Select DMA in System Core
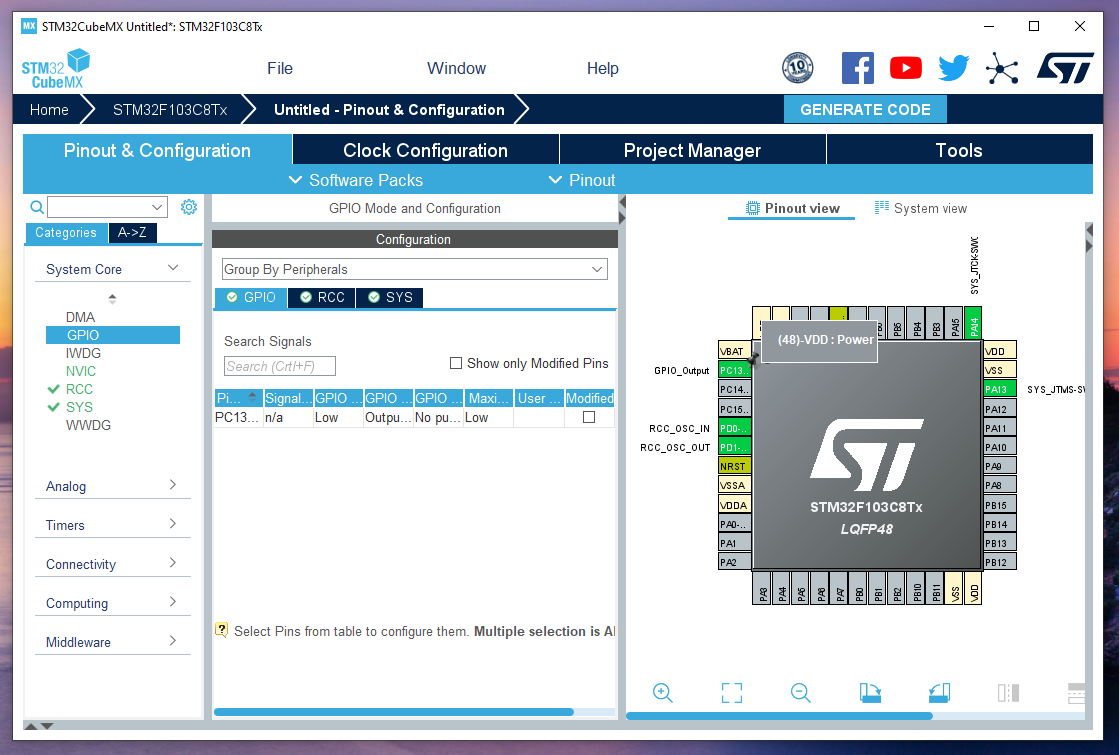 80,317
